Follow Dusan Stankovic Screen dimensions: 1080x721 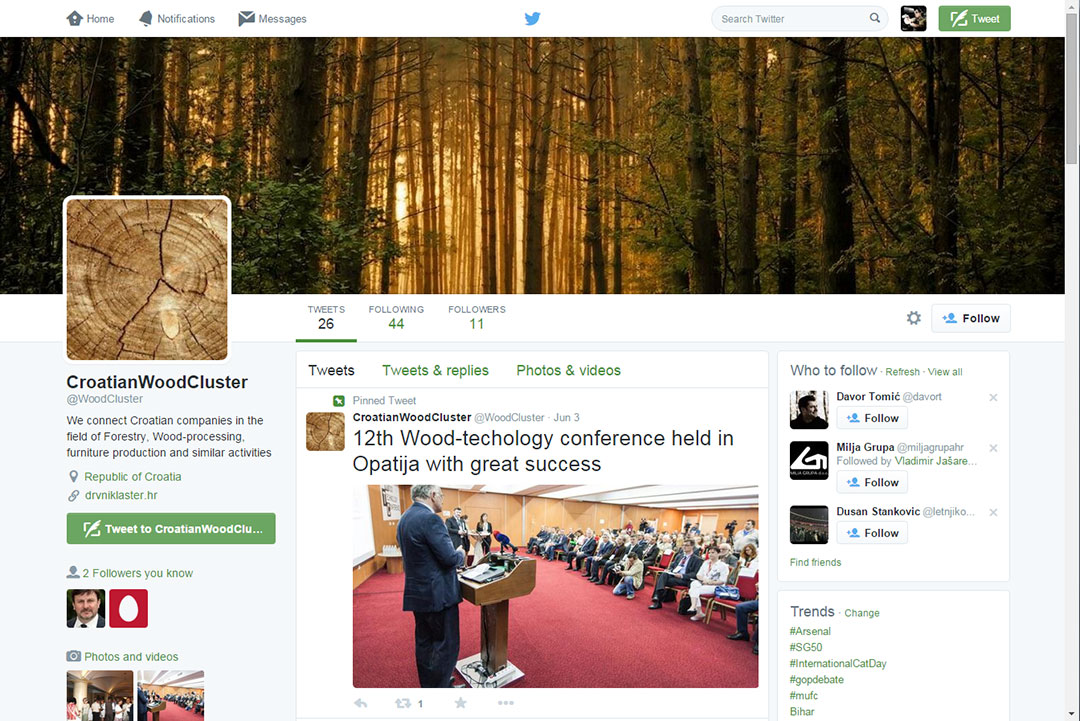tap(872, 533)
